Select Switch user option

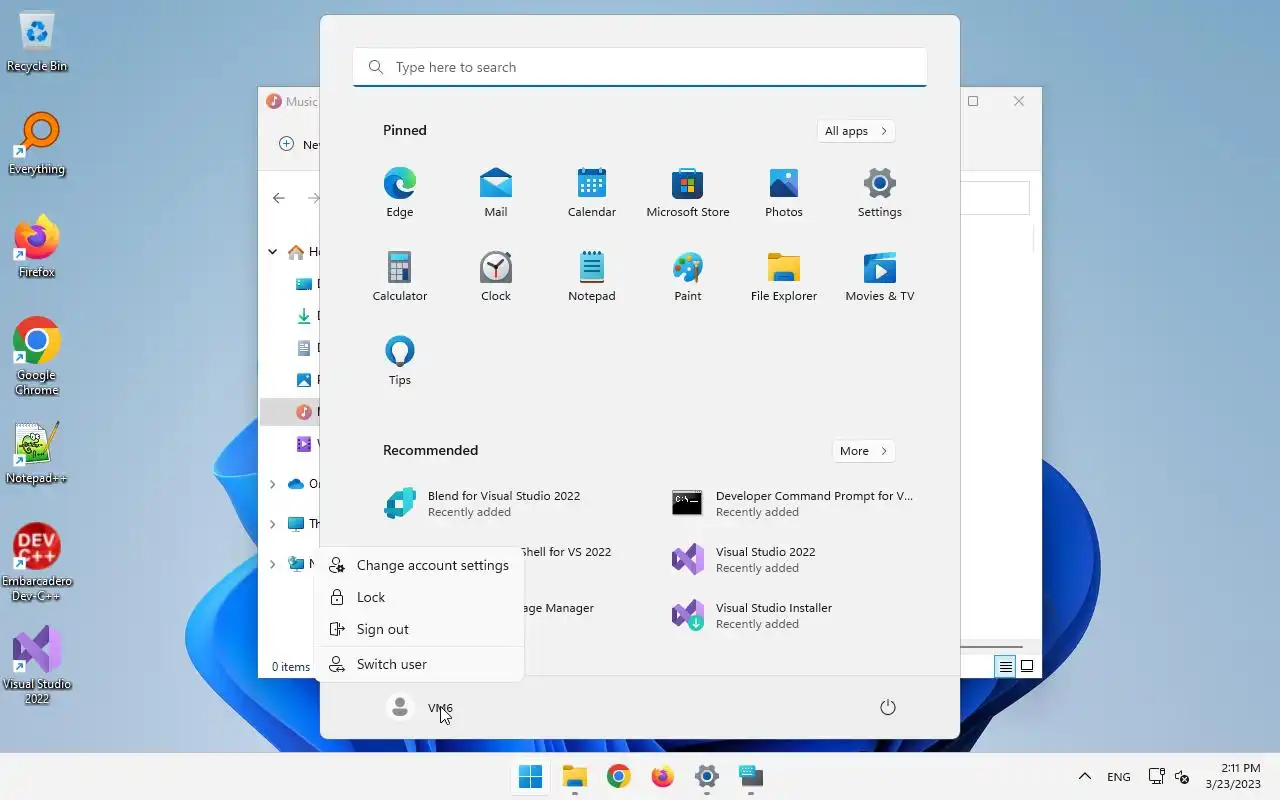click(x=419, y=664)
